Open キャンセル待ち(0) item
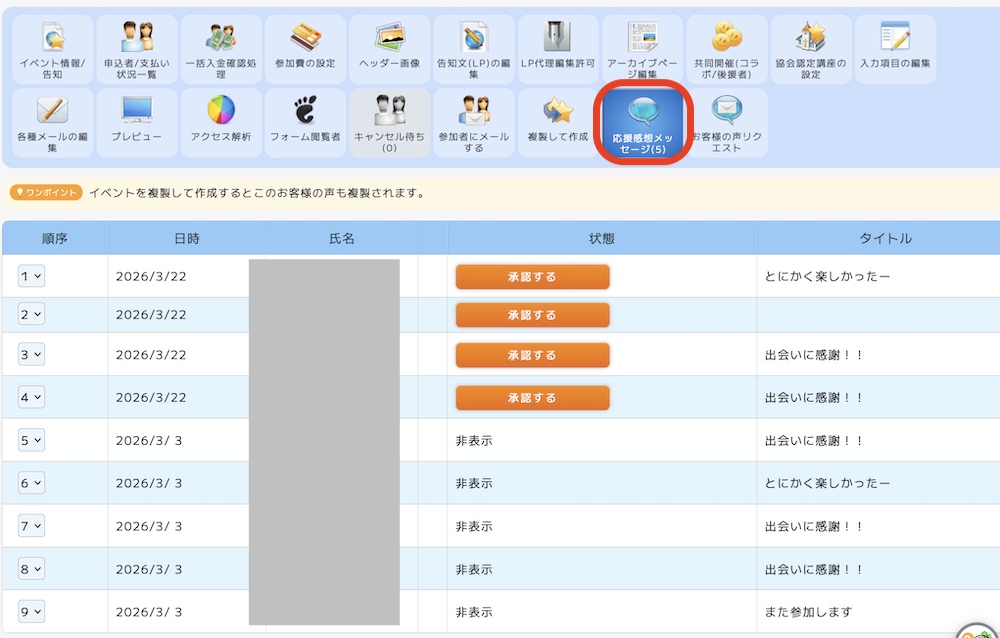The image size is (1000, 638). pos(390,123)
